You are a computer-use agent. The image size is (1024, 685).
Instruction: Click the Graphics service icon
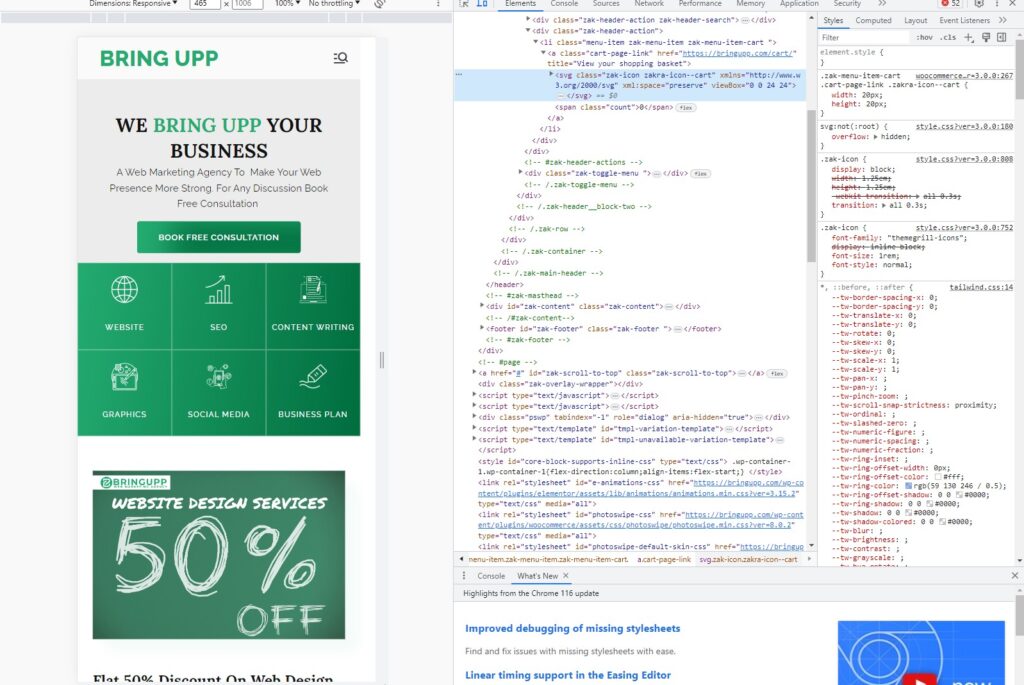(124, 376)
